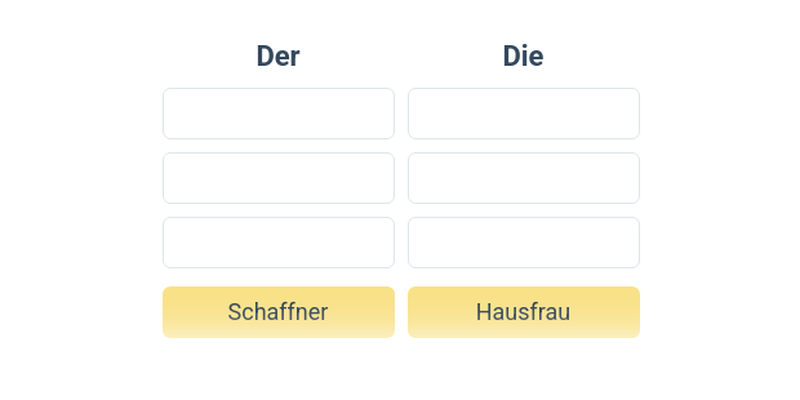Viewport: 800px width, 400px height.
Task: Click the Schaffner word tile
Action: pyautogui.click(x=278, y=312)
